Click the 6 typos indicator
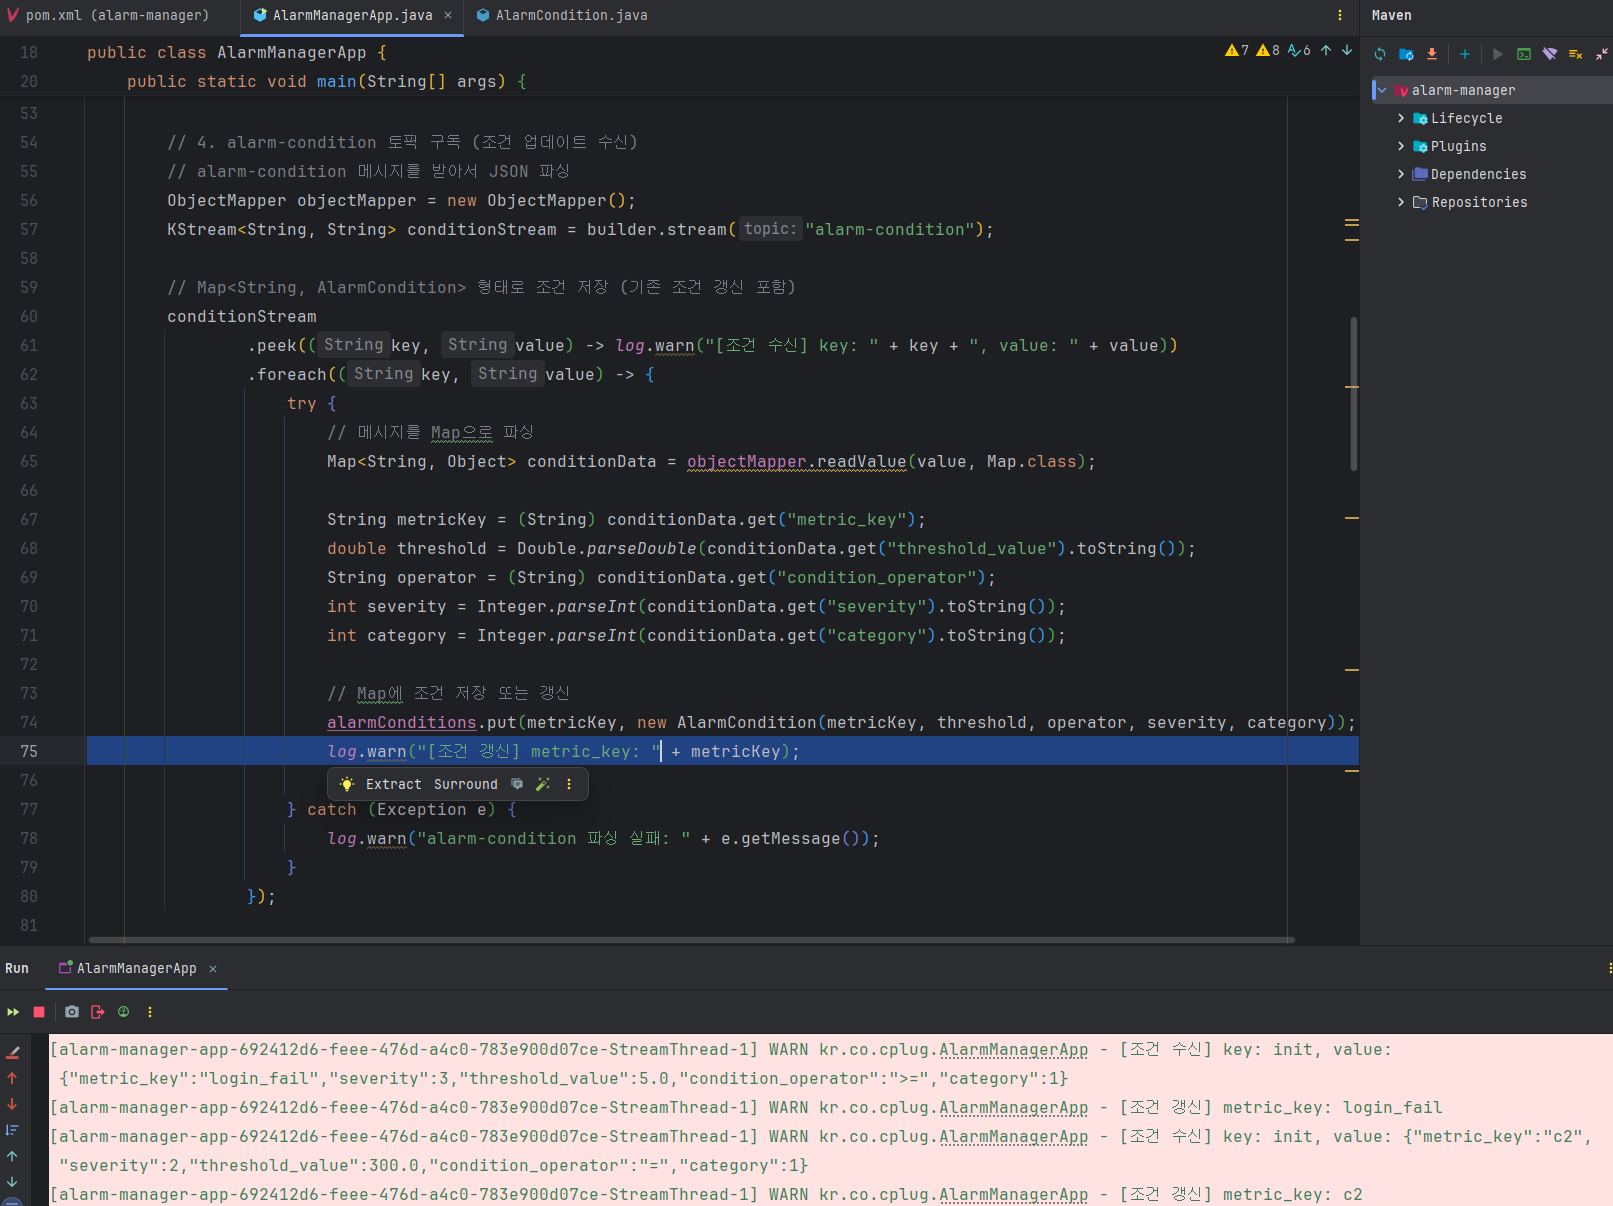 [x=1299, y=50]
